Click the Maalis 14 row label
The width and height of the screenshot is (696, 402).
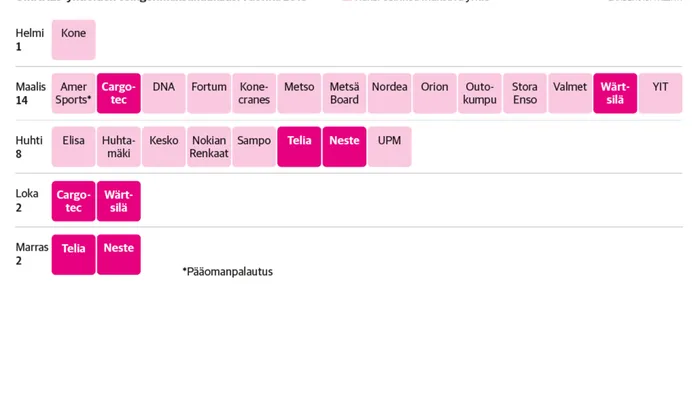pyautogui.click(x=31, y=94)
